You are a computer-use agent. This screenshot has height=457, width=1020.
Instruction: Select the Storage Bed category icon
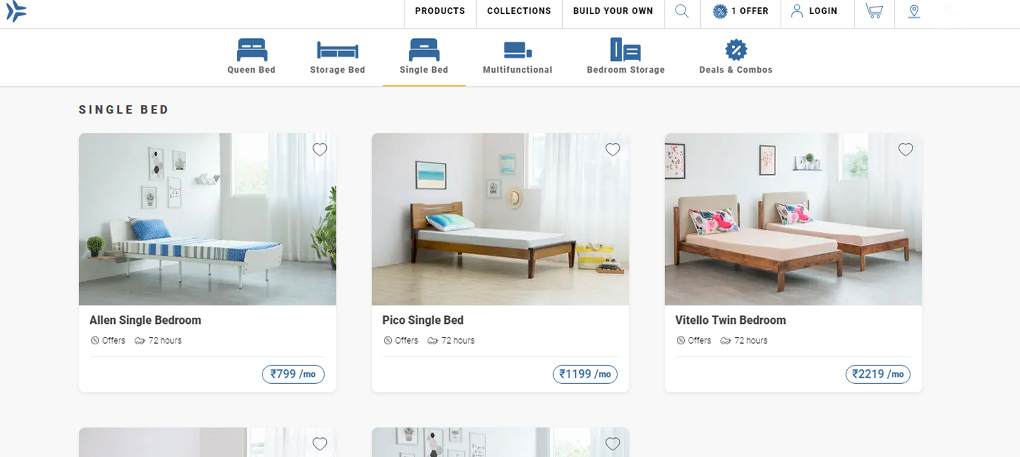338,50
